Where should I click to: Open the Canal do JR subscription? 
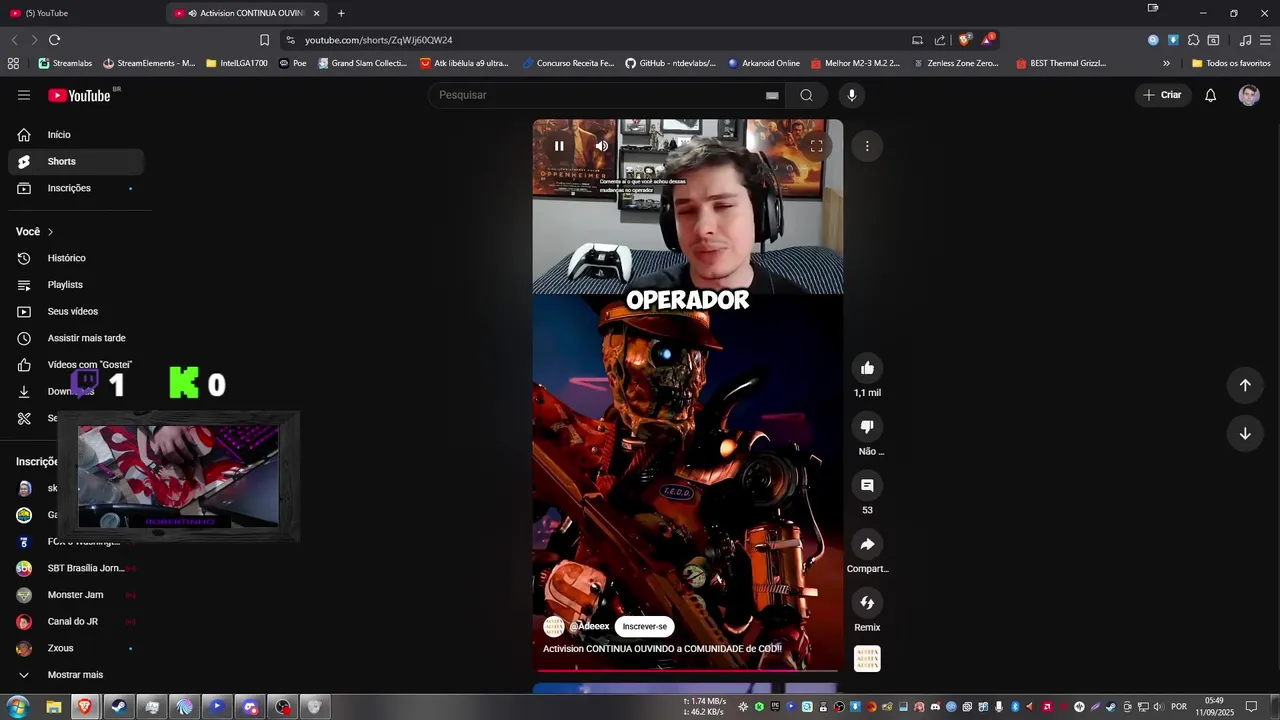point(76,621)
